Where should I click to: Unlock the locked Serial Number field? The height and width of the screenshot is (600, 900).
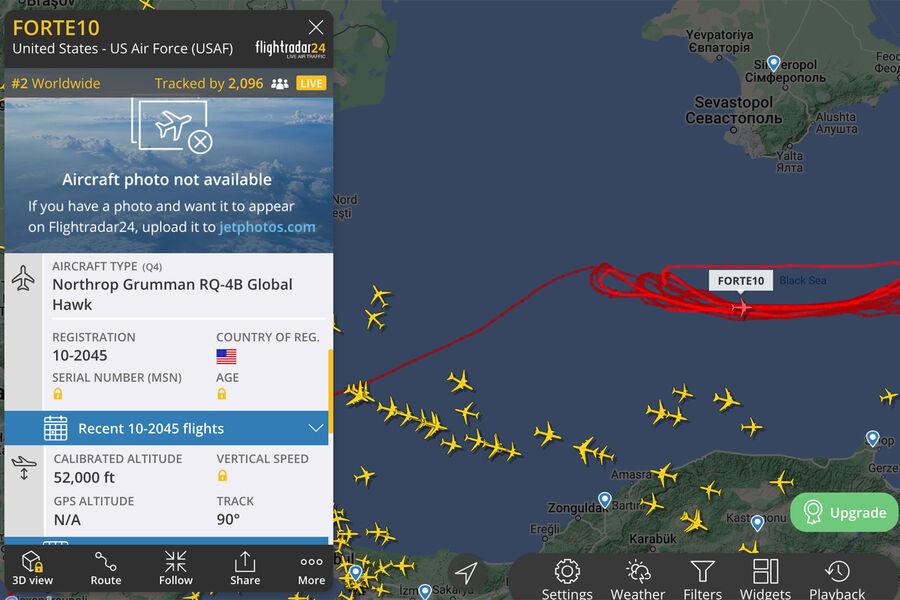point(57,394)
